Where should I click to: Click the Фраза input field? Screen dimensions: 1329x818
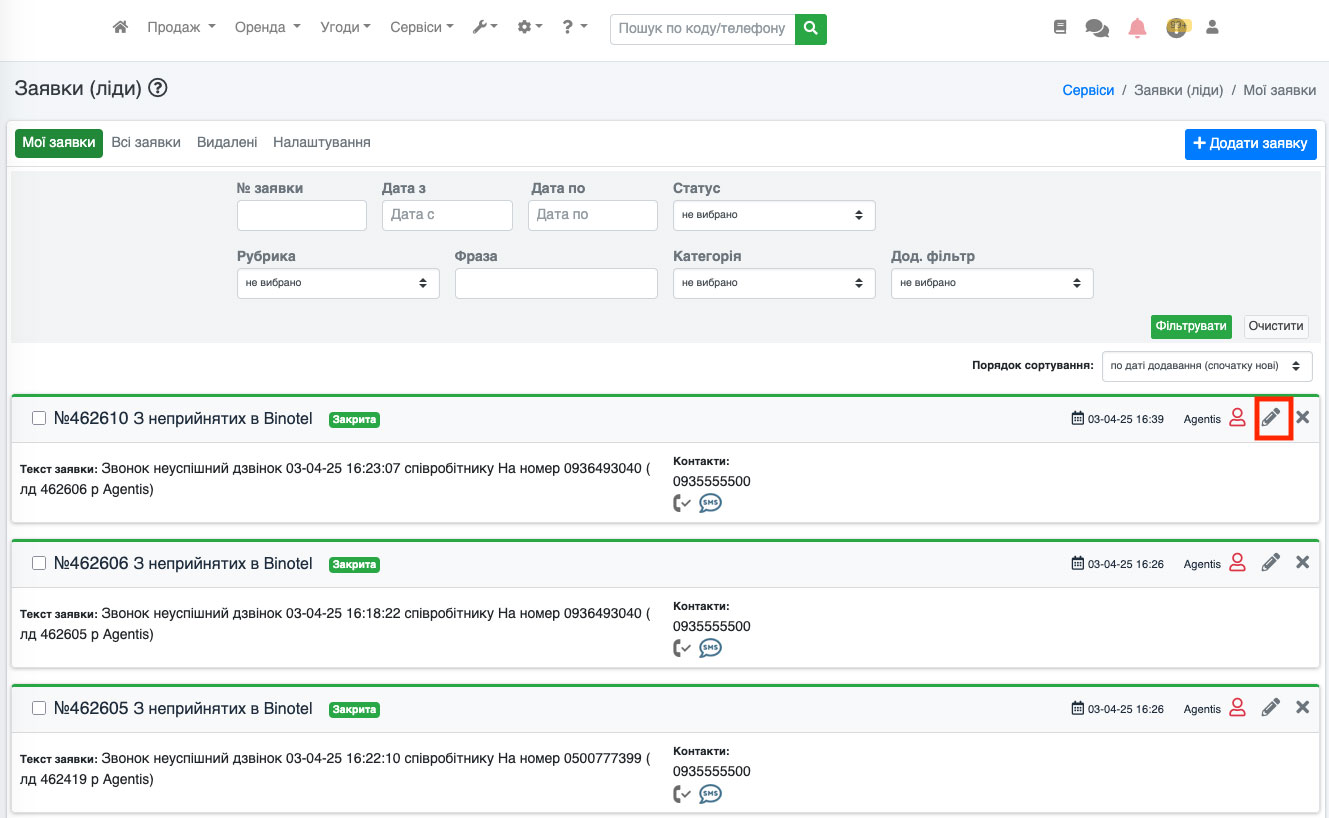click(x=556, y=283)
